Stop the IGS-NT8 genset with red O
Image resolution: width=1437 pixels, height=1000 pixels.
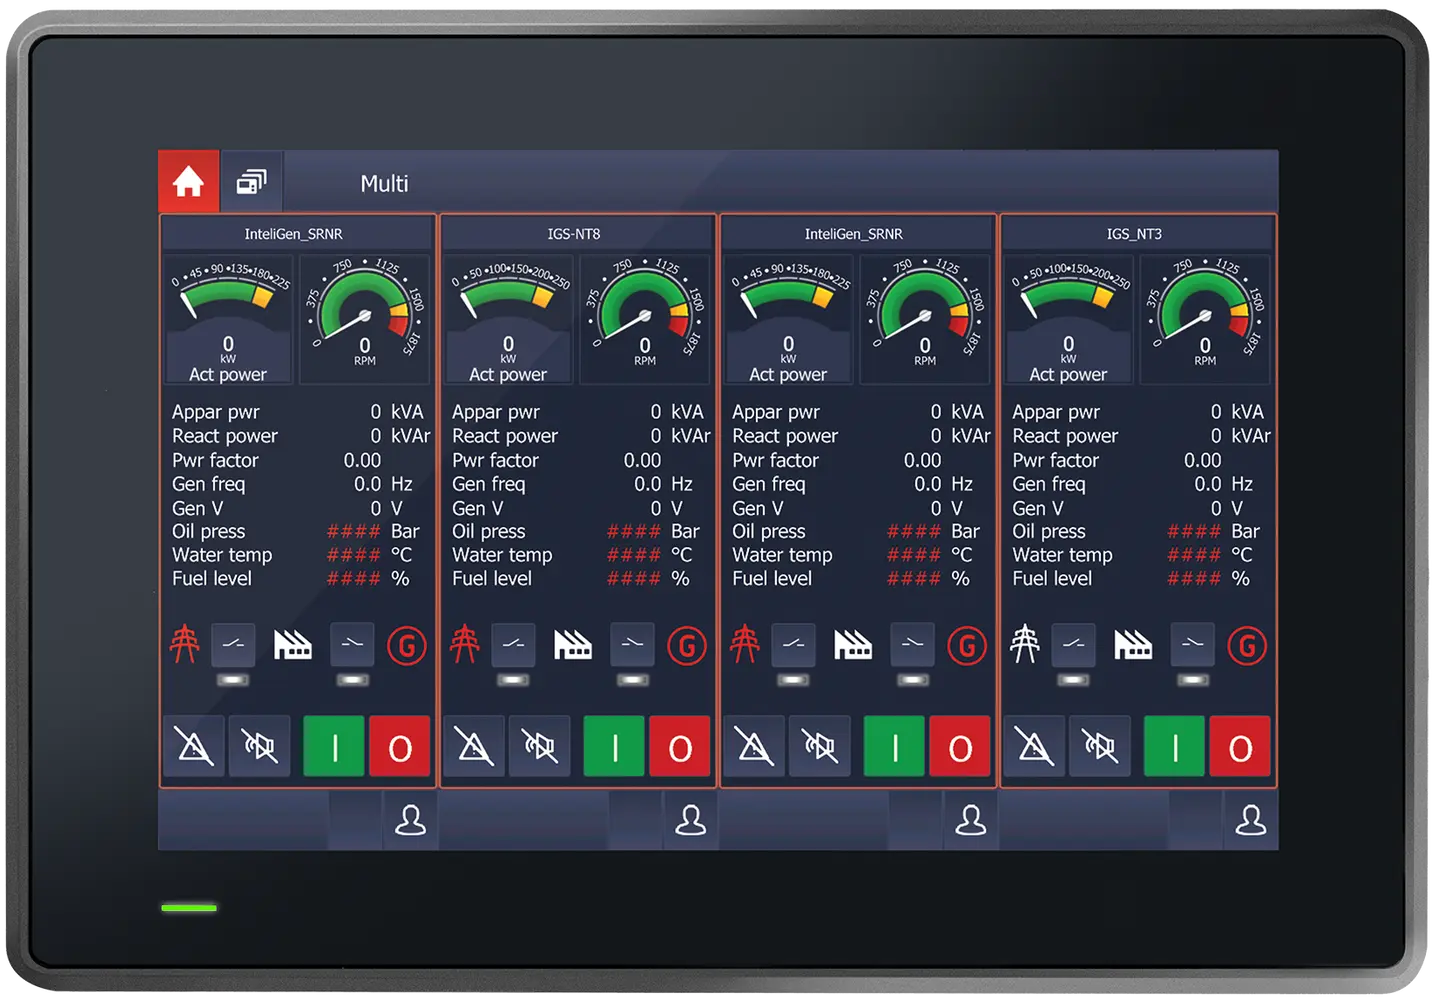pyautogui.click(x=680, y=746)
